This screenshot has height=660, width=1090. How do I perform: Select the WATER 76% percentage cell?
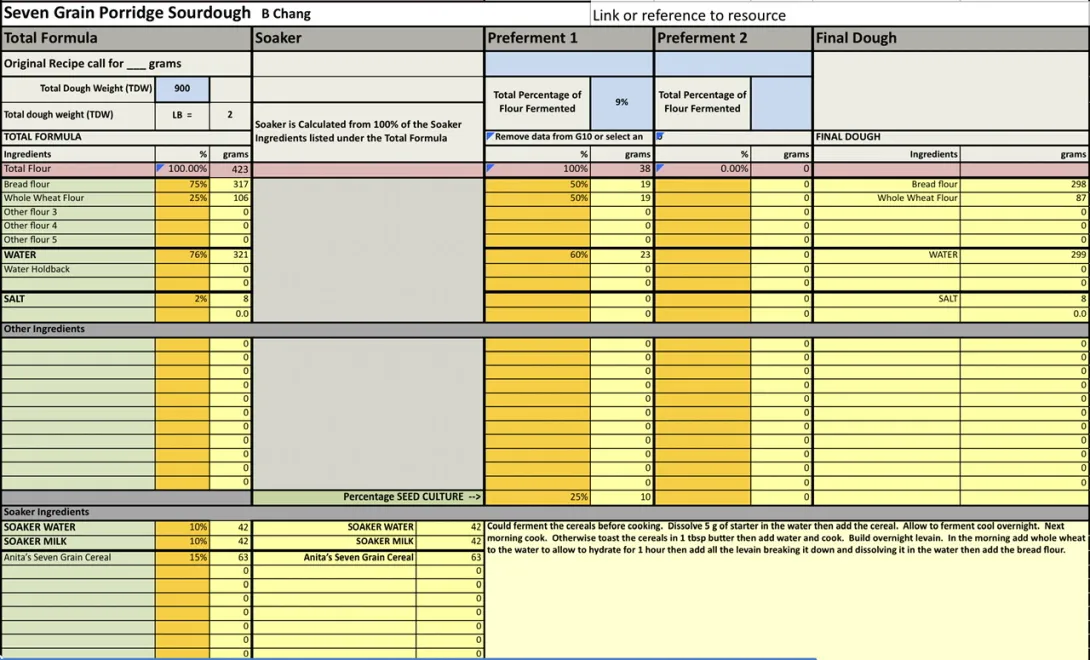[x=182, y=255]
